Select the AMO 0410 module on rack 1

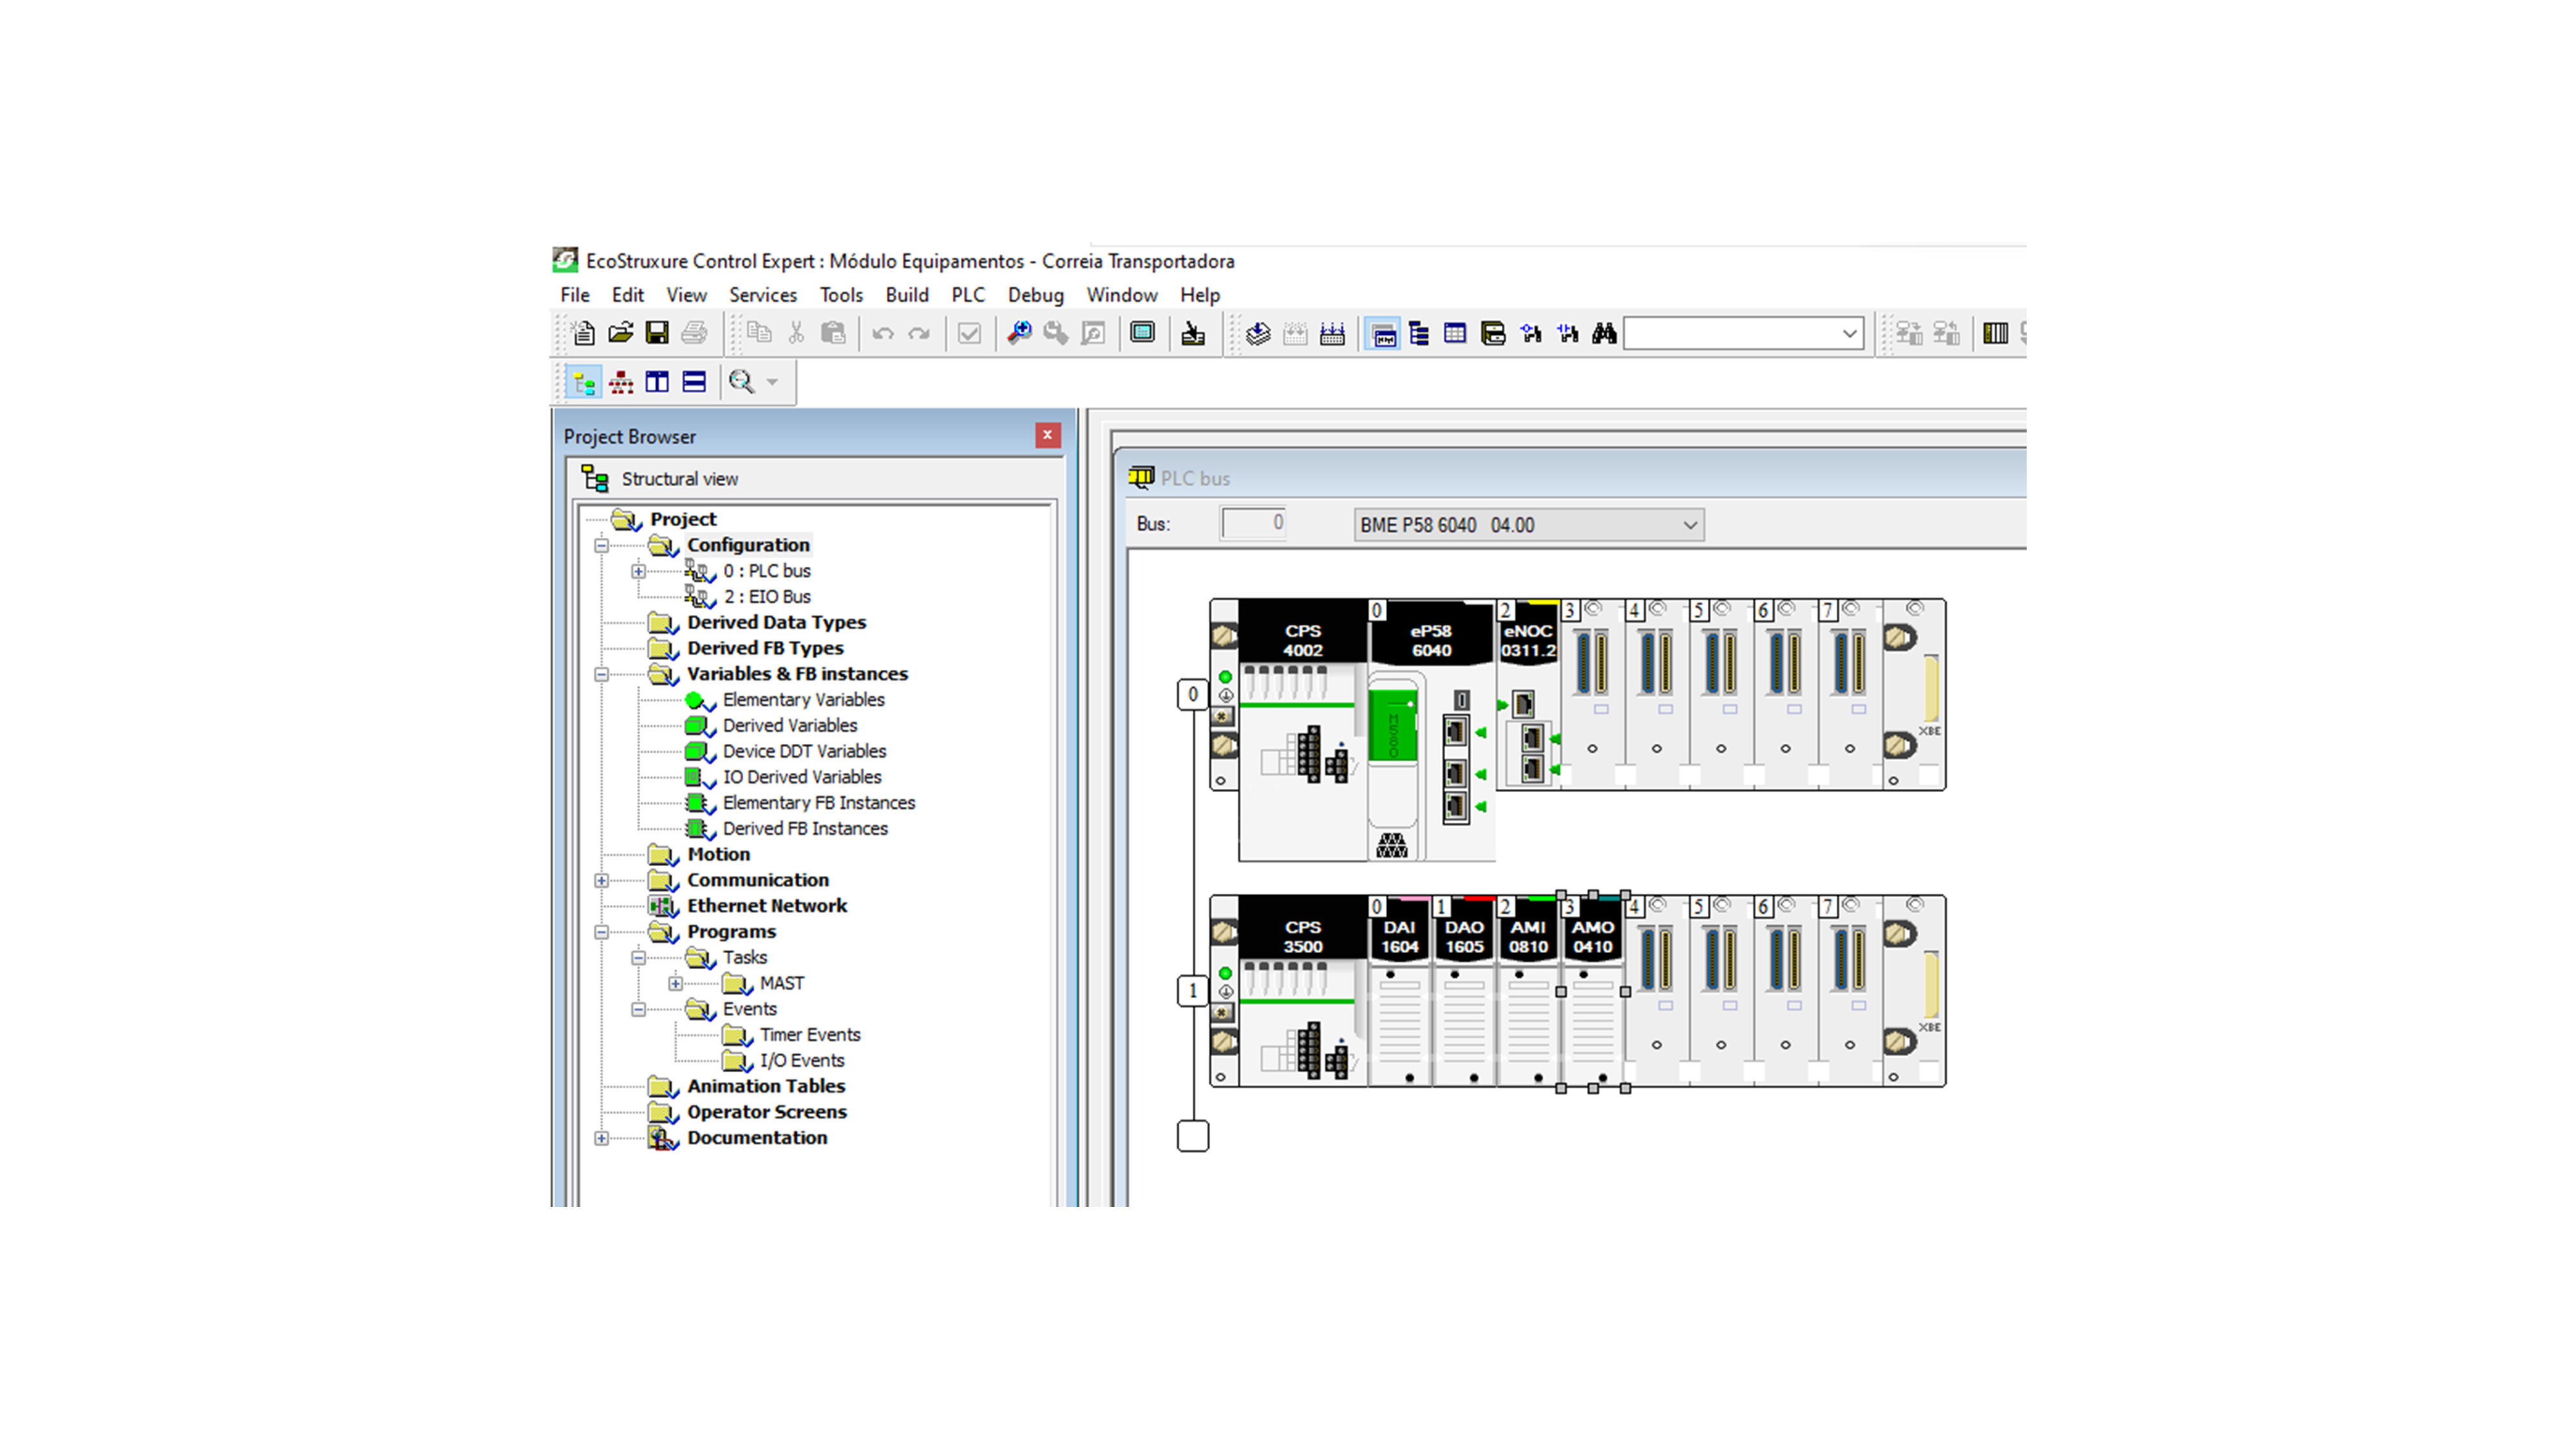(x=1593, y=991)
